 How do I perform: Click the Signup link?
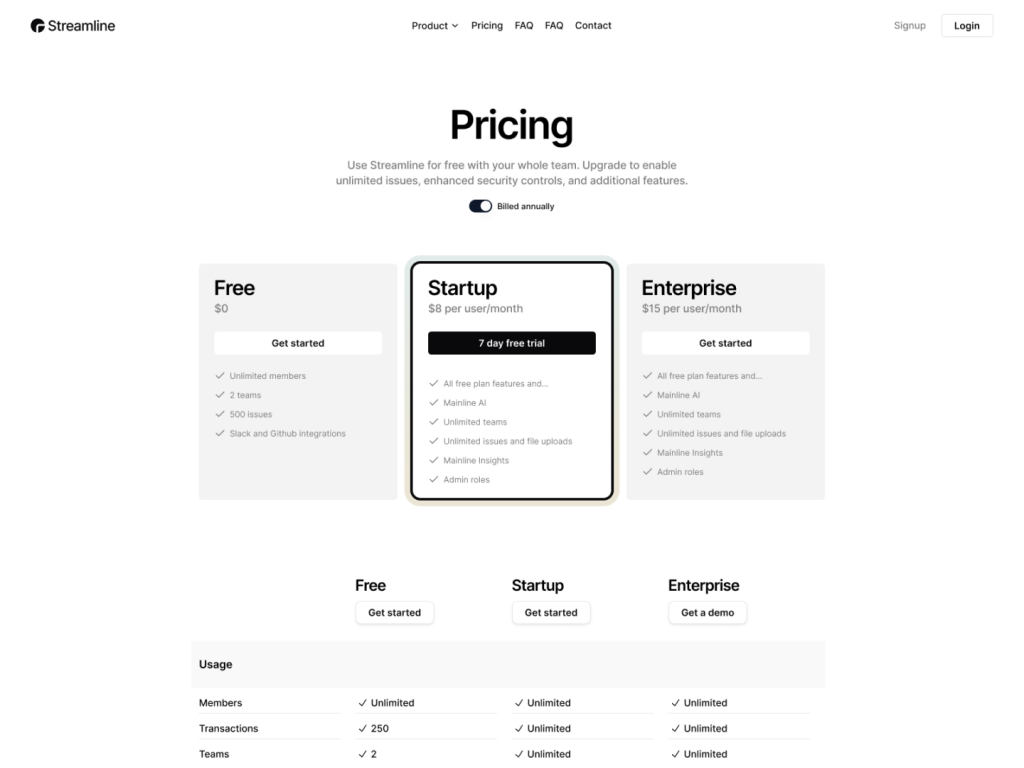[909, 25]
